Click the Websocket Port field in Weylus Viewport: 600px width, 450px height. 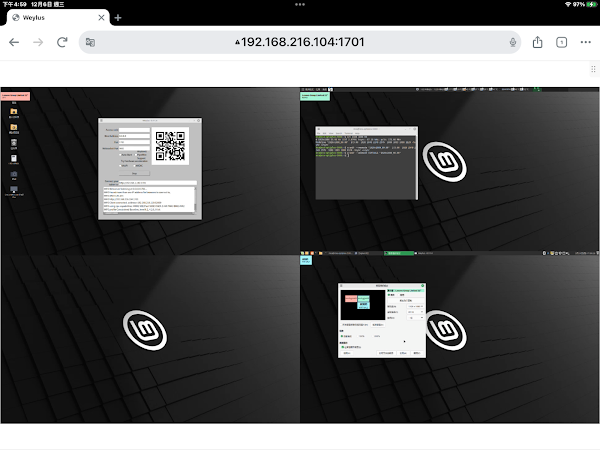click(134, 148)
